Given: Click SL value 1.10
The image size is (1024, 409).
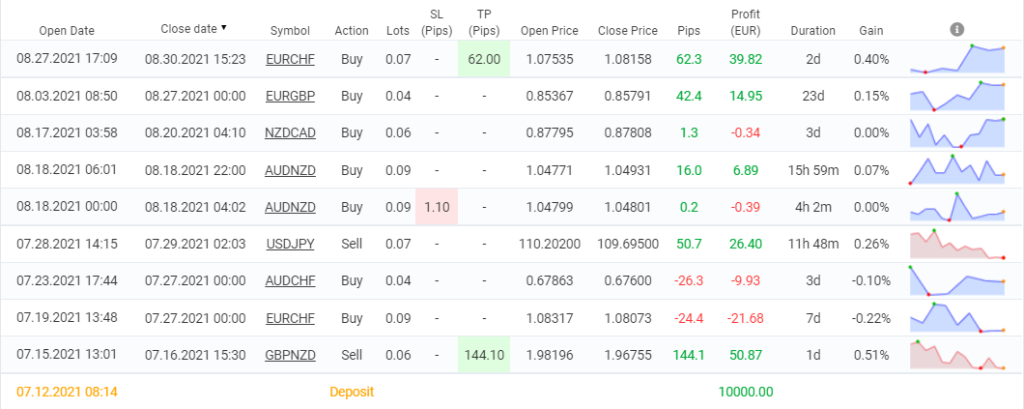Looking at the screenshot, I should 436,208.
